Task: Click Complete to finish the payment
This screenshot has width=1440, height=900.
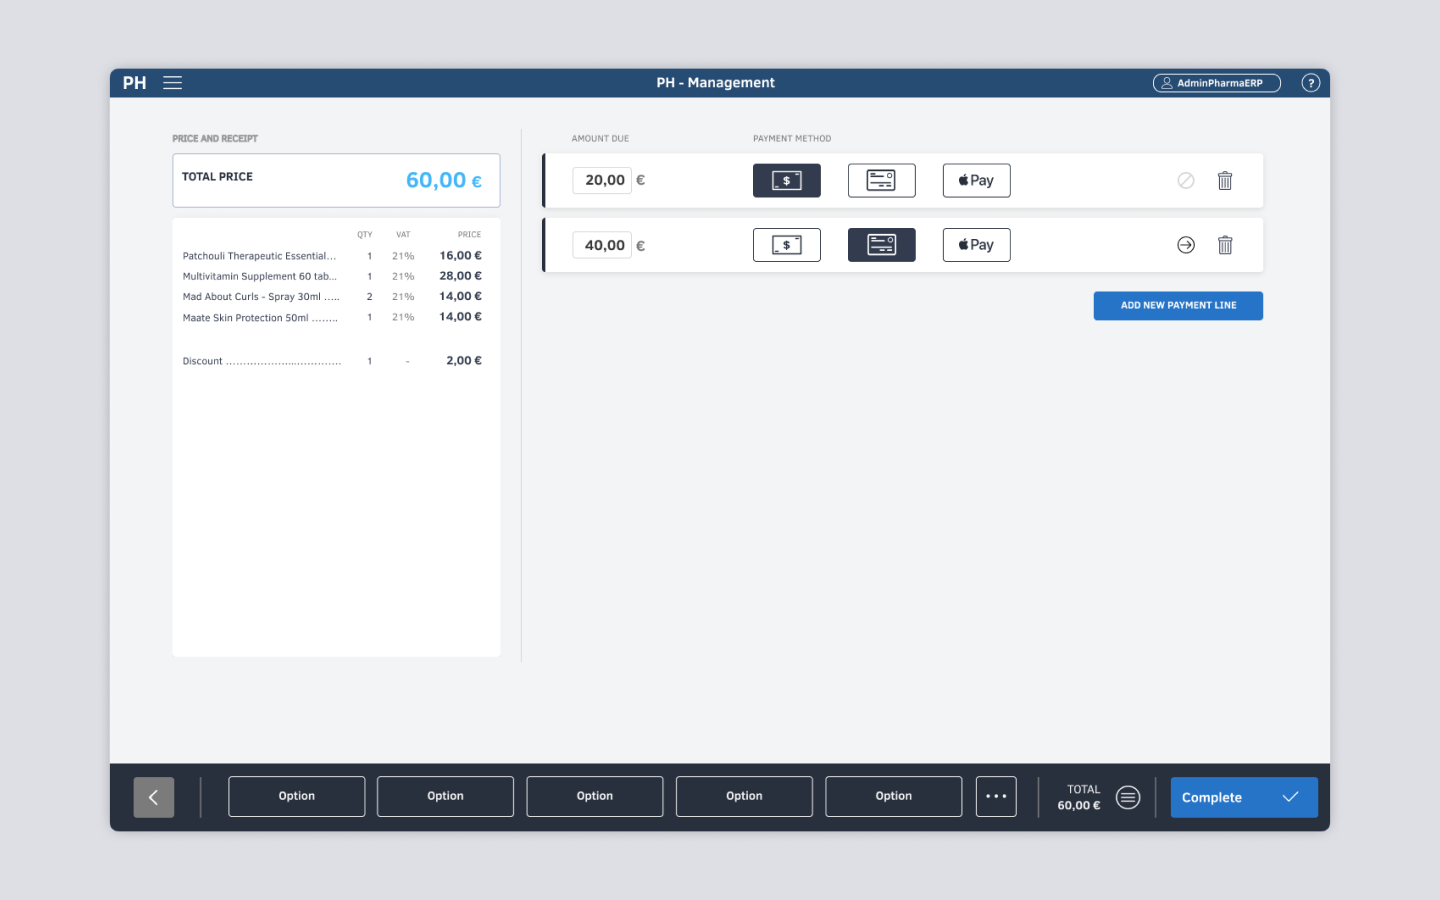Action: tap(1243, 797)
